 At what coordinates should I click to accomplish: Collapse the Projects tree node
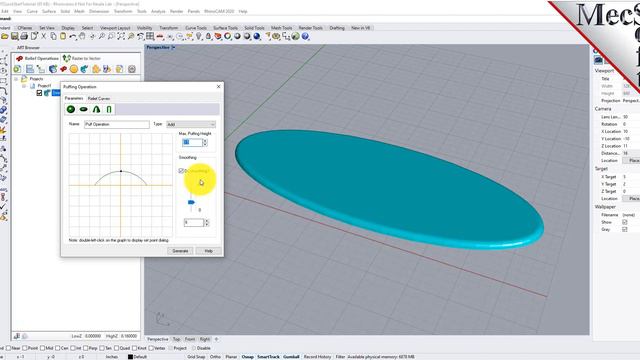point(16,79)
